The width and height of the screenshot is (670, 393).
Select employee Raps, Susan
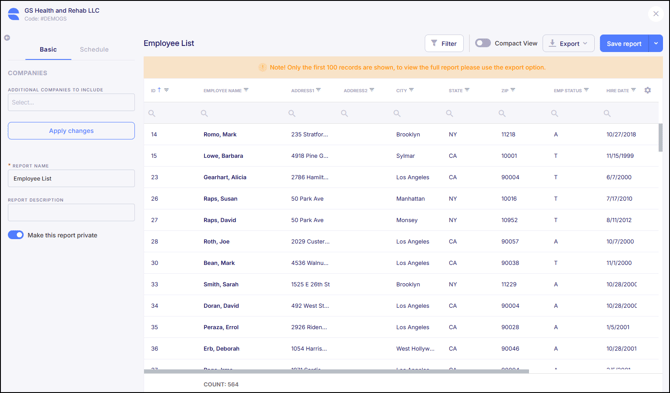[220, 199]
